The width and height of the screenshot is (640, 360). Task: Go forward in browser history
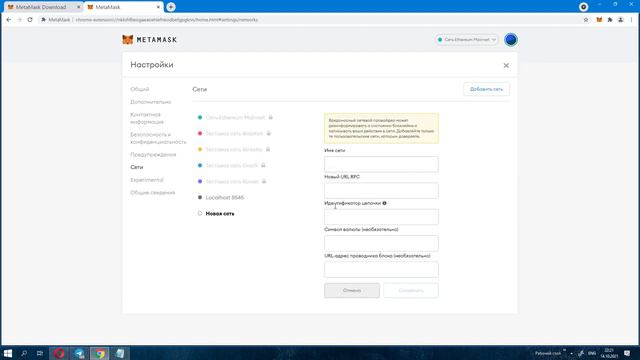tap(19, 20)
